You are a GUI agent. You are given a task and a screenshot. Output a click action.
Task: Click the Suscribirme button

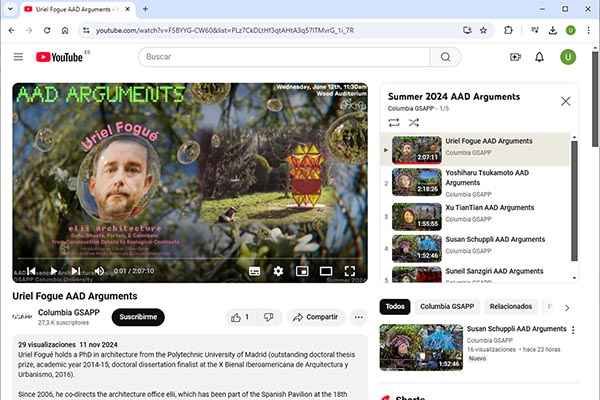(x=138, y=317)
